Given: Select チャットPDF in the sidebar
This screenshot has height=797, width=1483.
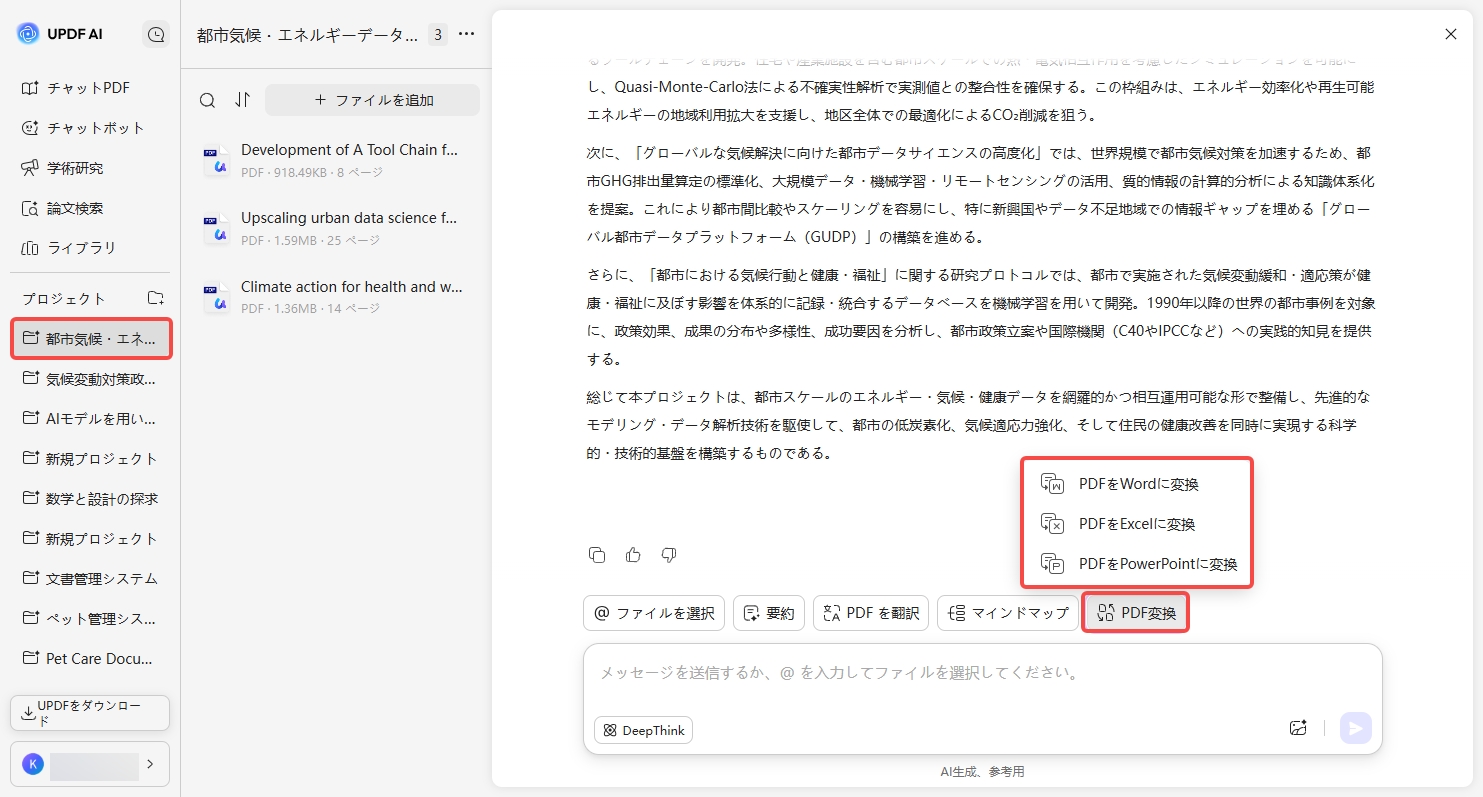Looking at the screenshot, I should (x=78, y=88).
